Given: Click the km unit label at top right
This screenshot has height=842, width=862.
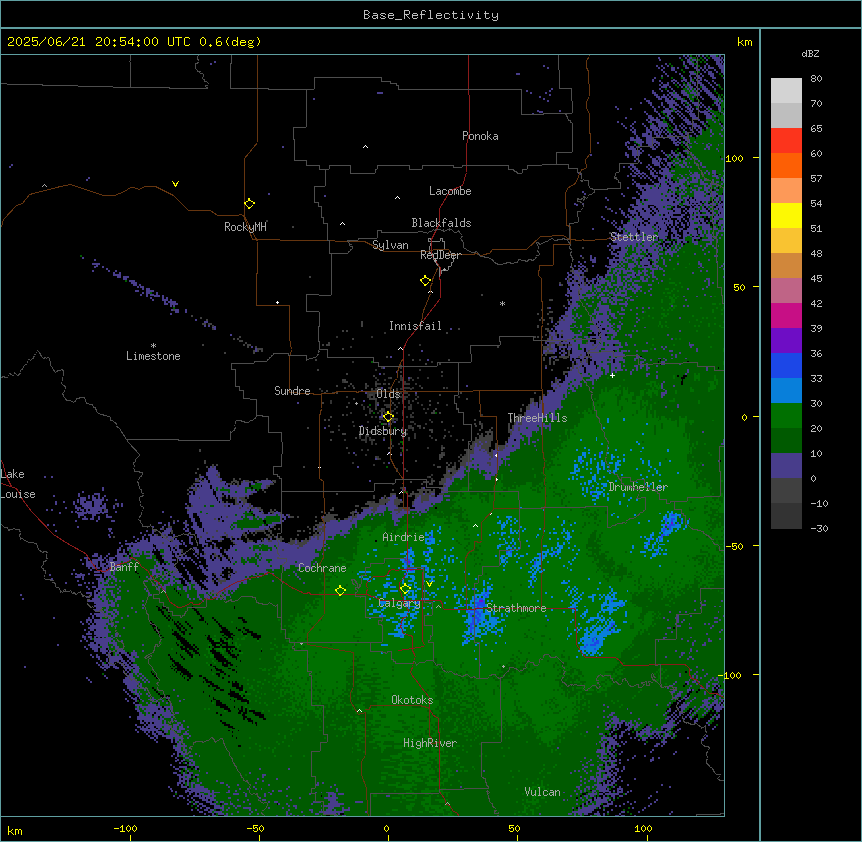Looking at the screenshot, I should pos(744,42).
